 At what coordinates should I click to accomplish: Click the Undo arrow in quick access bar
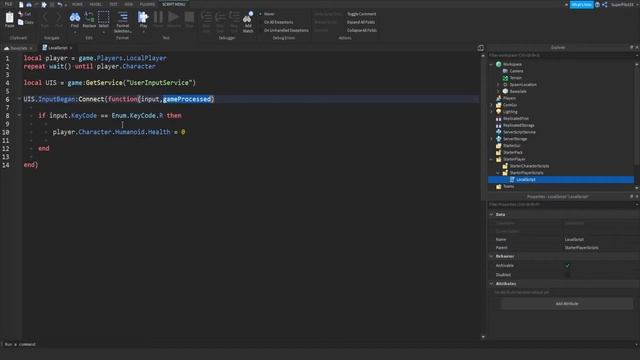pyautogui.click(x=60, y=4)
